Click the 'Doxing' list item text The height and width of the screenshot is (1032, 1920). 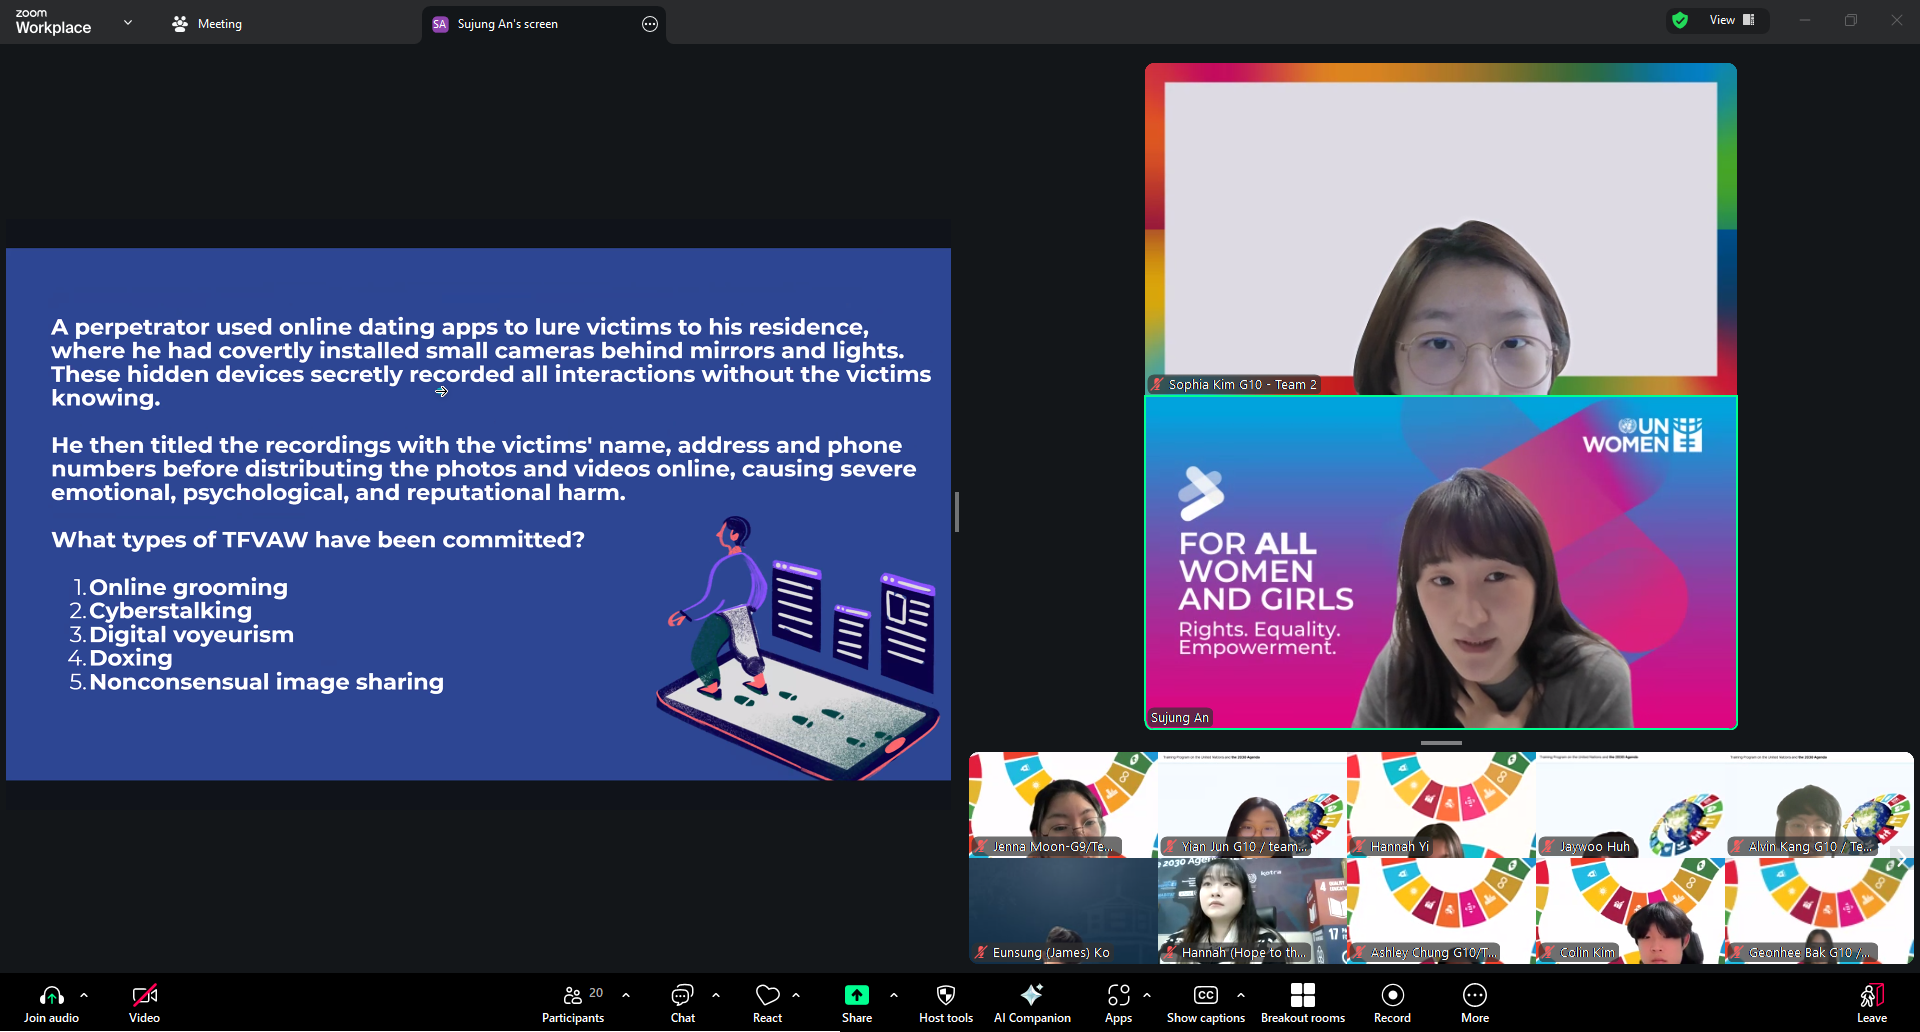point(131,658)
